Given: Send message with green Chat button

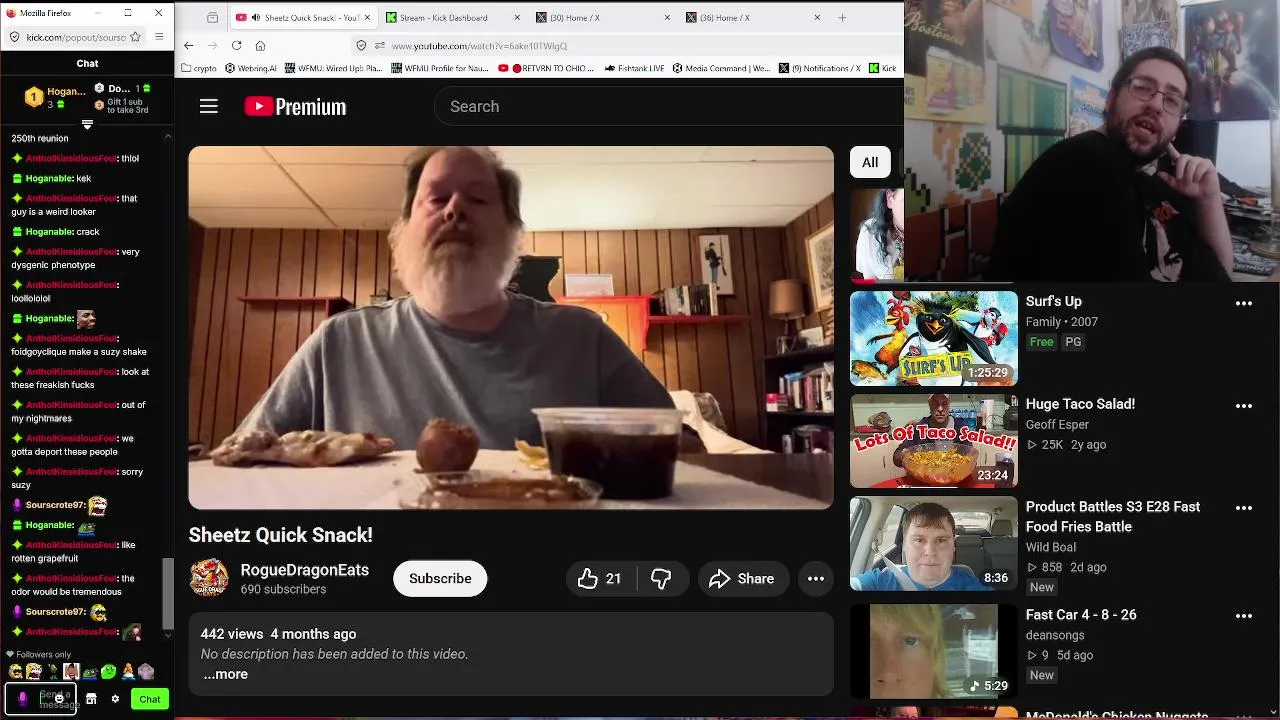Looking at the screenshot, I should pos(150,699).
